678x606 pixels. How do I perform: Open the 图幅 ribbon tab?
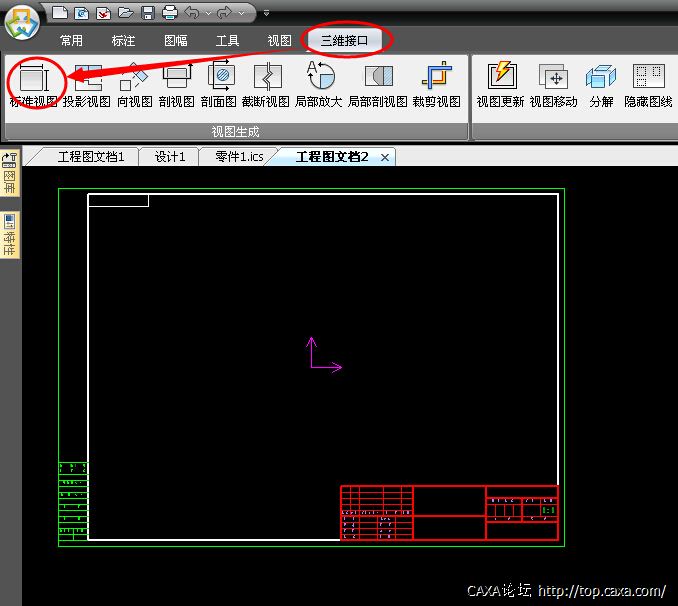tap(176, 41)
